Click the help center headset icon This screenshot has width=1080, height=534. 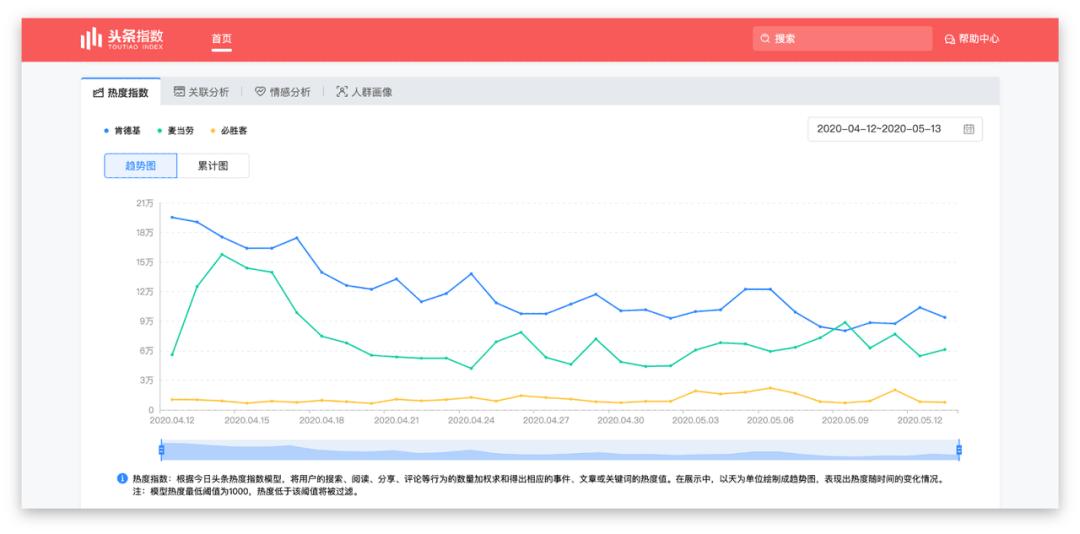[949, 39]
